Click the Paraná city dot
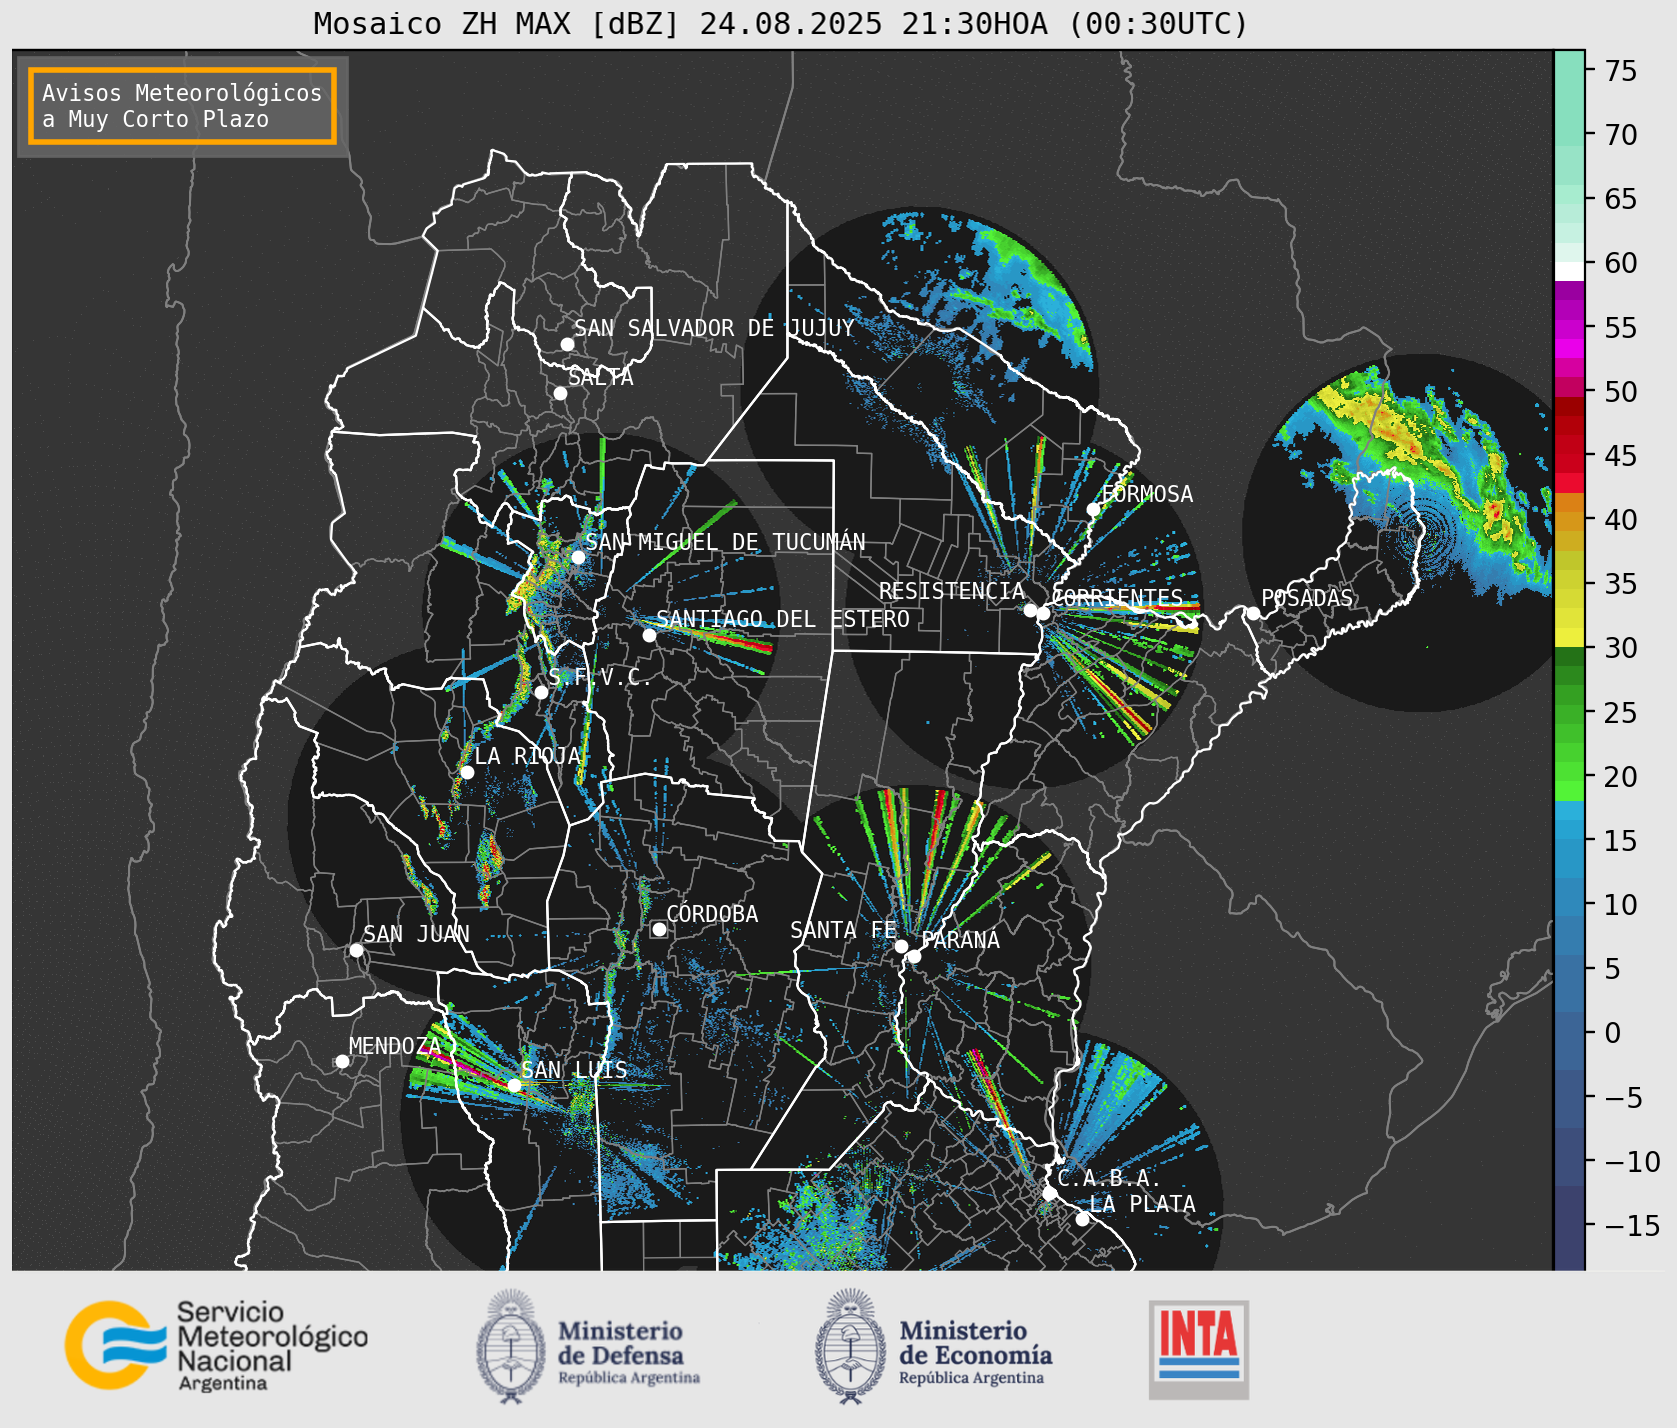 [x=914, y=956]
